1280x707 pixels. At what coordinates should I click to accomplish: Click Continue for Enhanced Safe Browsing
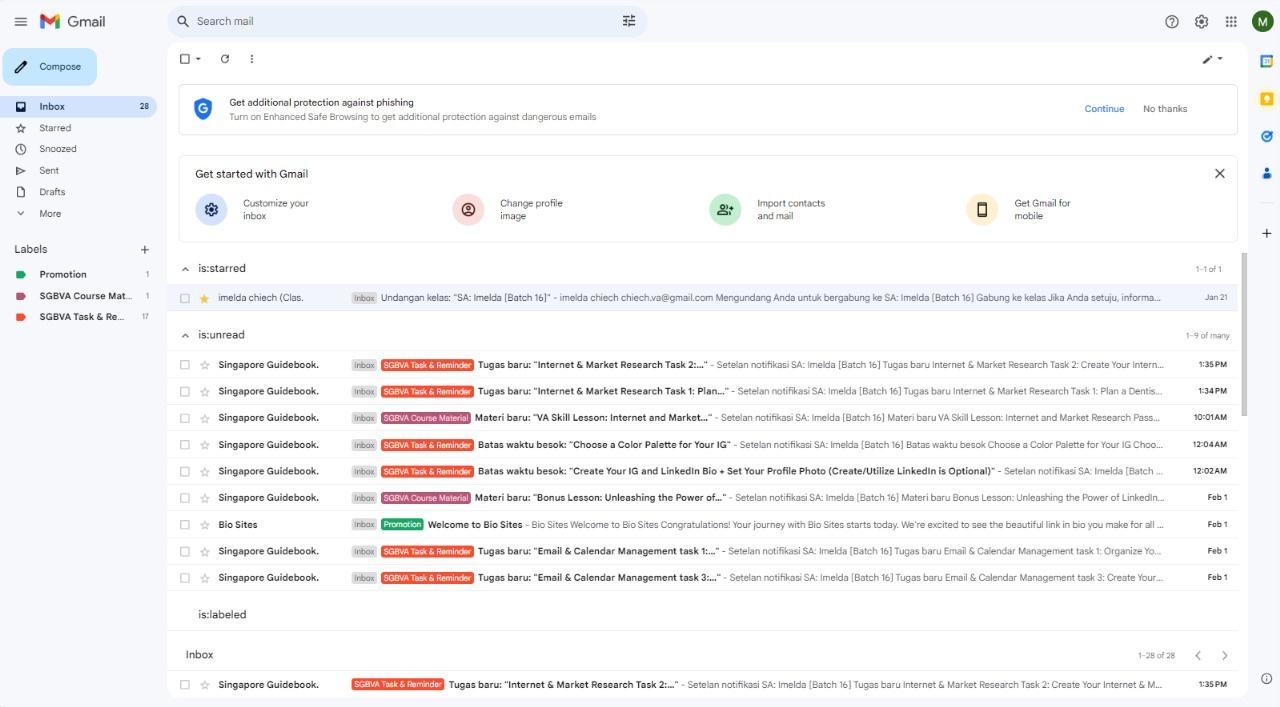tap(1104, 109)
